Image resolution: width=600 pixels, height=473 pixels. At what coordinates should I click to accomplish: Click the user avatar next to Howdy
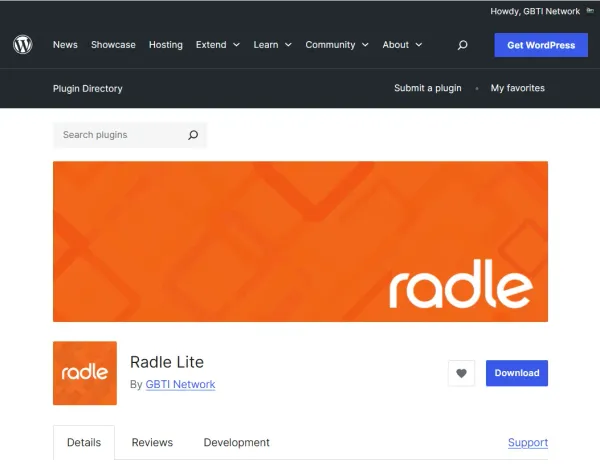[x=590, y=11]
